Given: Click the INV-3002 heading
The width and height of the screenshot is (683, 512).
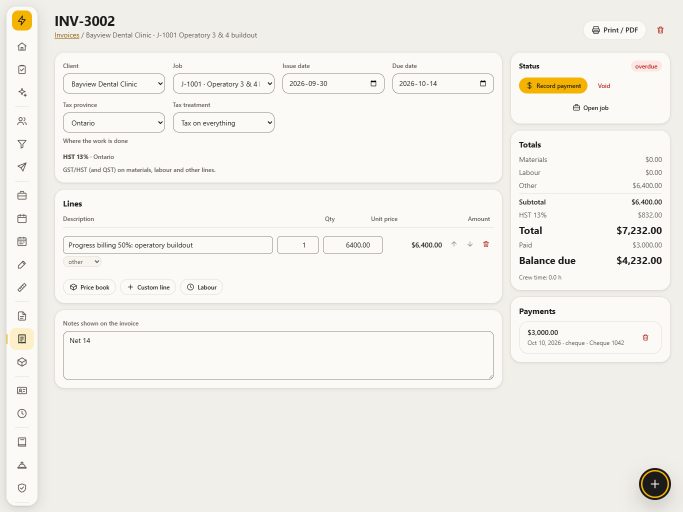Looking at the screenshot, I should (x=85, y=21).
